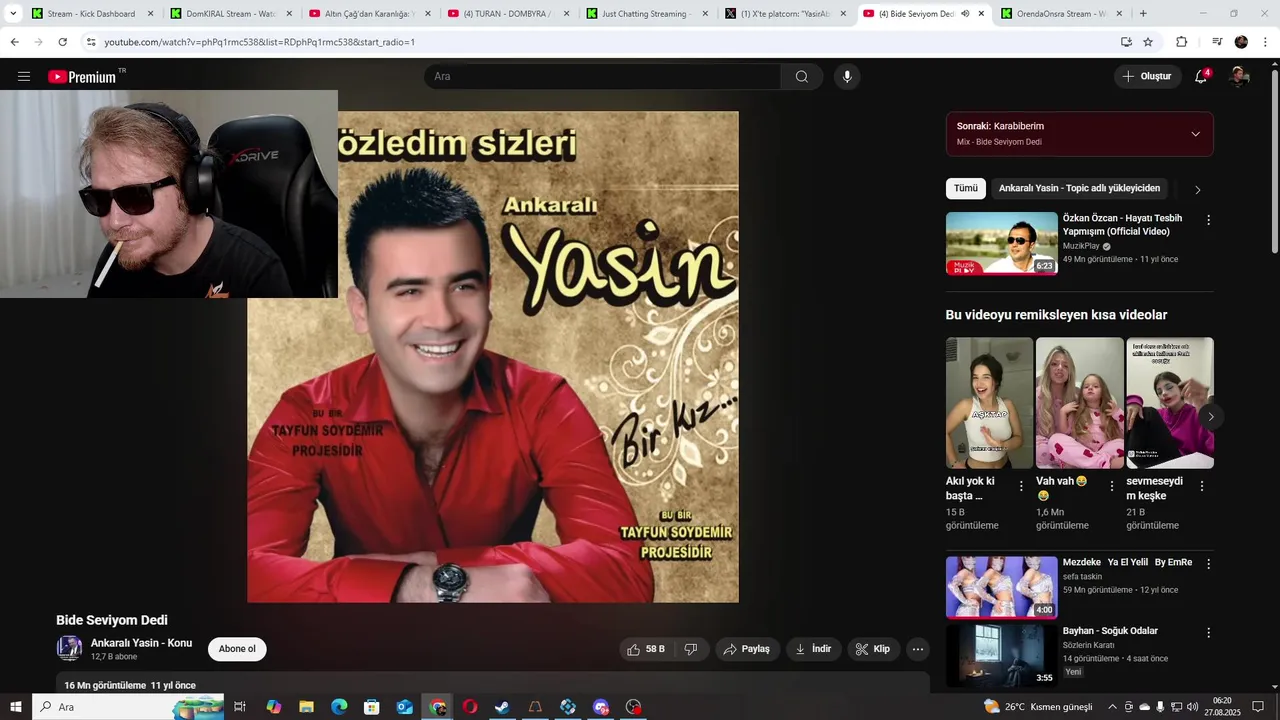Open File Explorer from taskbar
Screen dimensions: 1280x720
[x=306, y=707]
